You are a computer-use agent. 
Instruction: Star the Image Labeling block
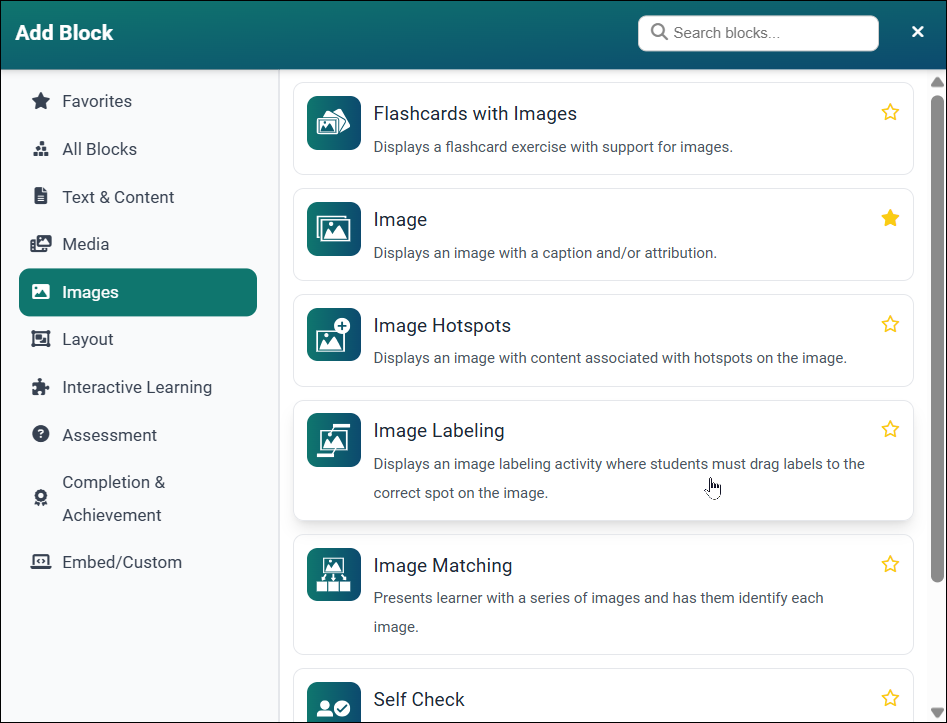pyautogui.click(x=890, y=429)
